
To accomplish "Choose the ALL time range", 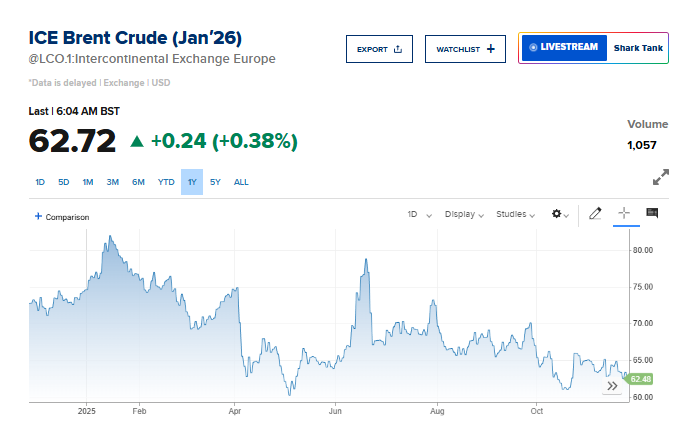I will tap(241, 182).
